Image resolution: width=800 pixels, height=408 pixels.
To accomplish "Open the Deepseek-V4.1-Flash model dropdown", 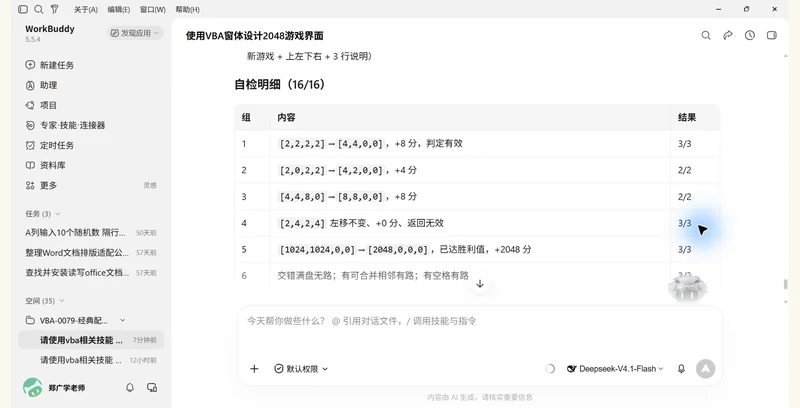I will point(615,369).
